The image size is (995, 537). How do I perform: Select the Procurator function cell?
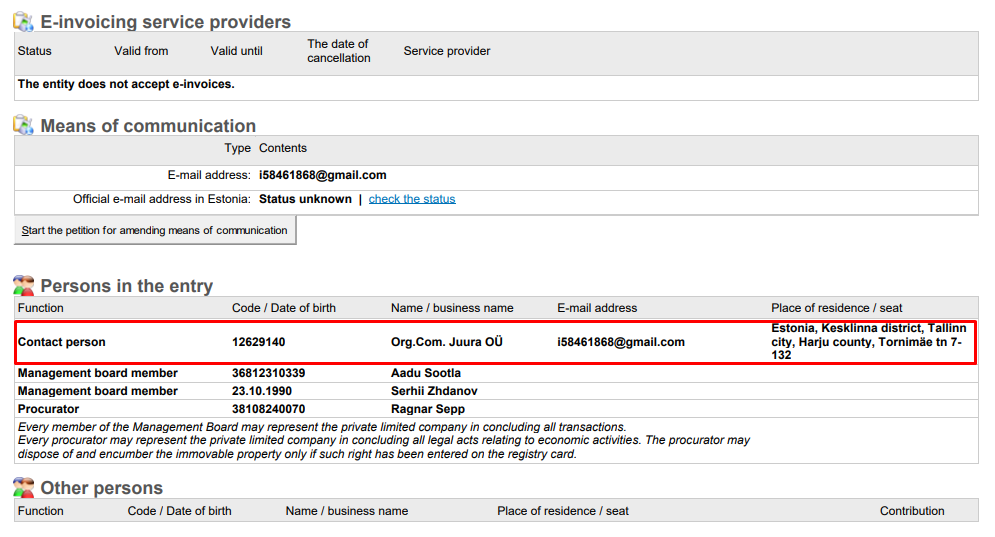(x=48, y=409)
